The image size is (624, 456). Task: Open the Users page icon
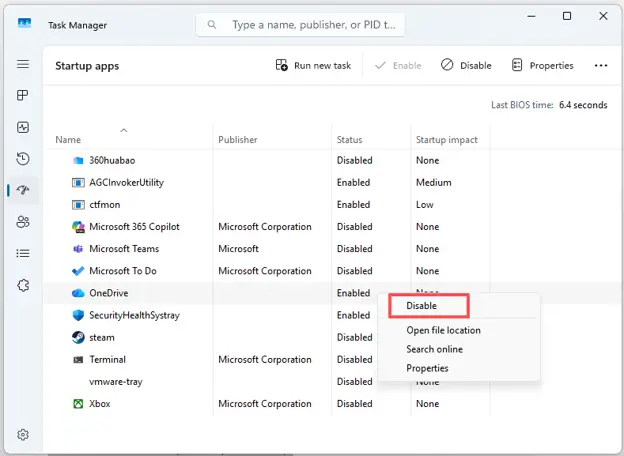point(23,222)
